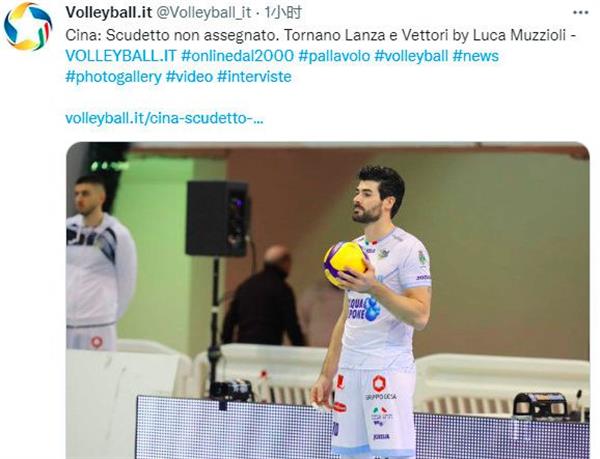Open the attached volleyball player photo
Image resolution: width=600 pixels, height=459 pixels.
[x=328, y=300]
